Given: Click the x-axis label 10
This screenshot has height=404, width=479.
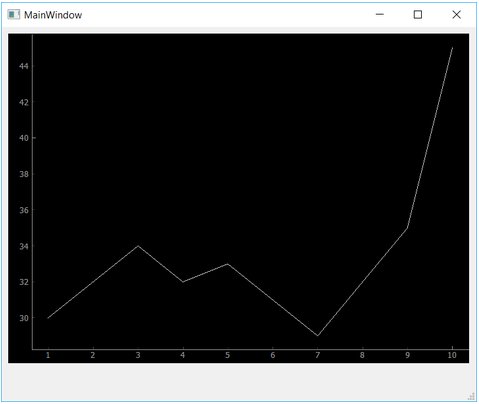Looking at the screenshot, I should (452, 355).
